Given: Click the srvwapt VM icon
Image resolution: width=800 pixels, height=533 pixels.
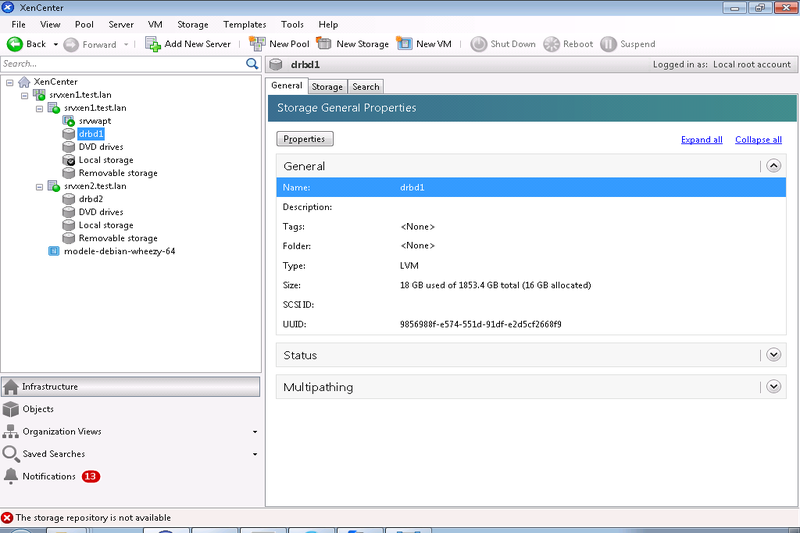Looking at the screenshot, I should click(69, 121).
